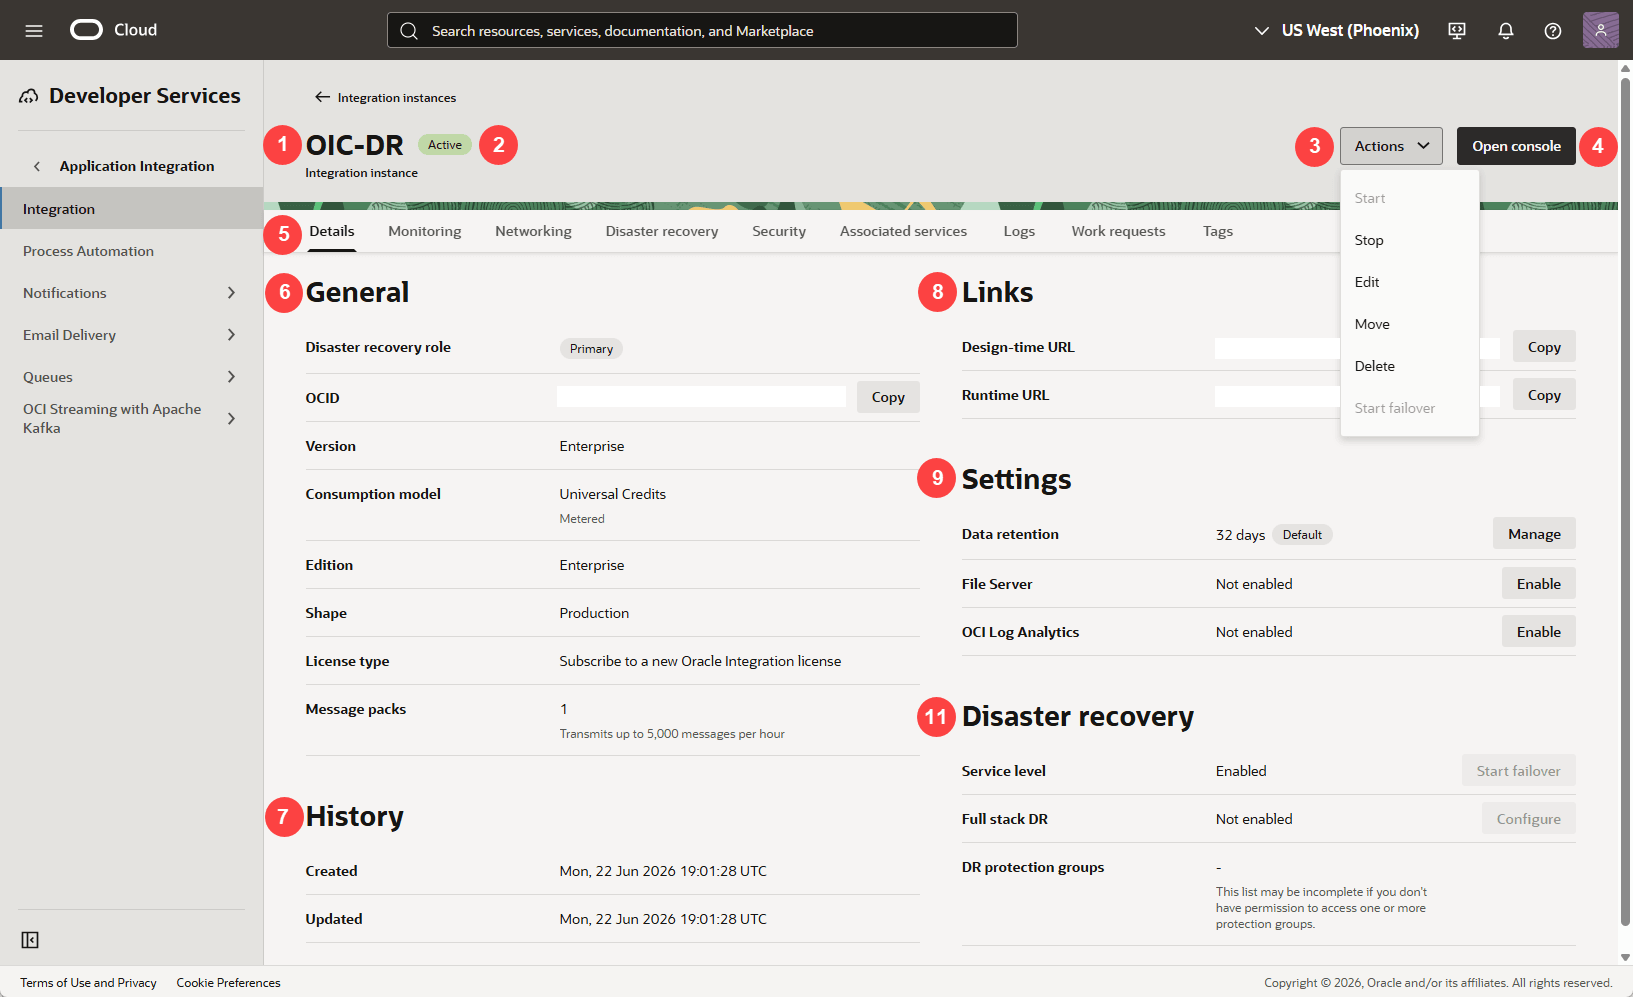The width and height of the screenshot is (1633, 997).
Task: Click Subscribe to a new Oracle Integration license
Action: pyautogui.click(x=700, y=661)
